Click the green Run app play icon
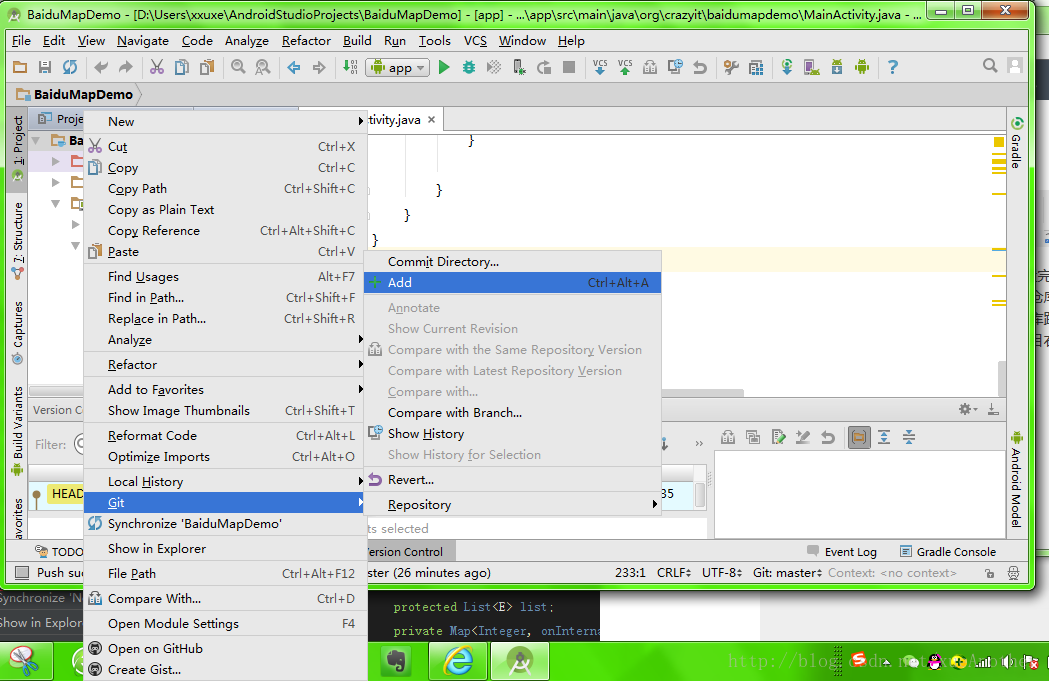Image resolution: width=1049 pixels, height=681 pixels. coord(444,67)
